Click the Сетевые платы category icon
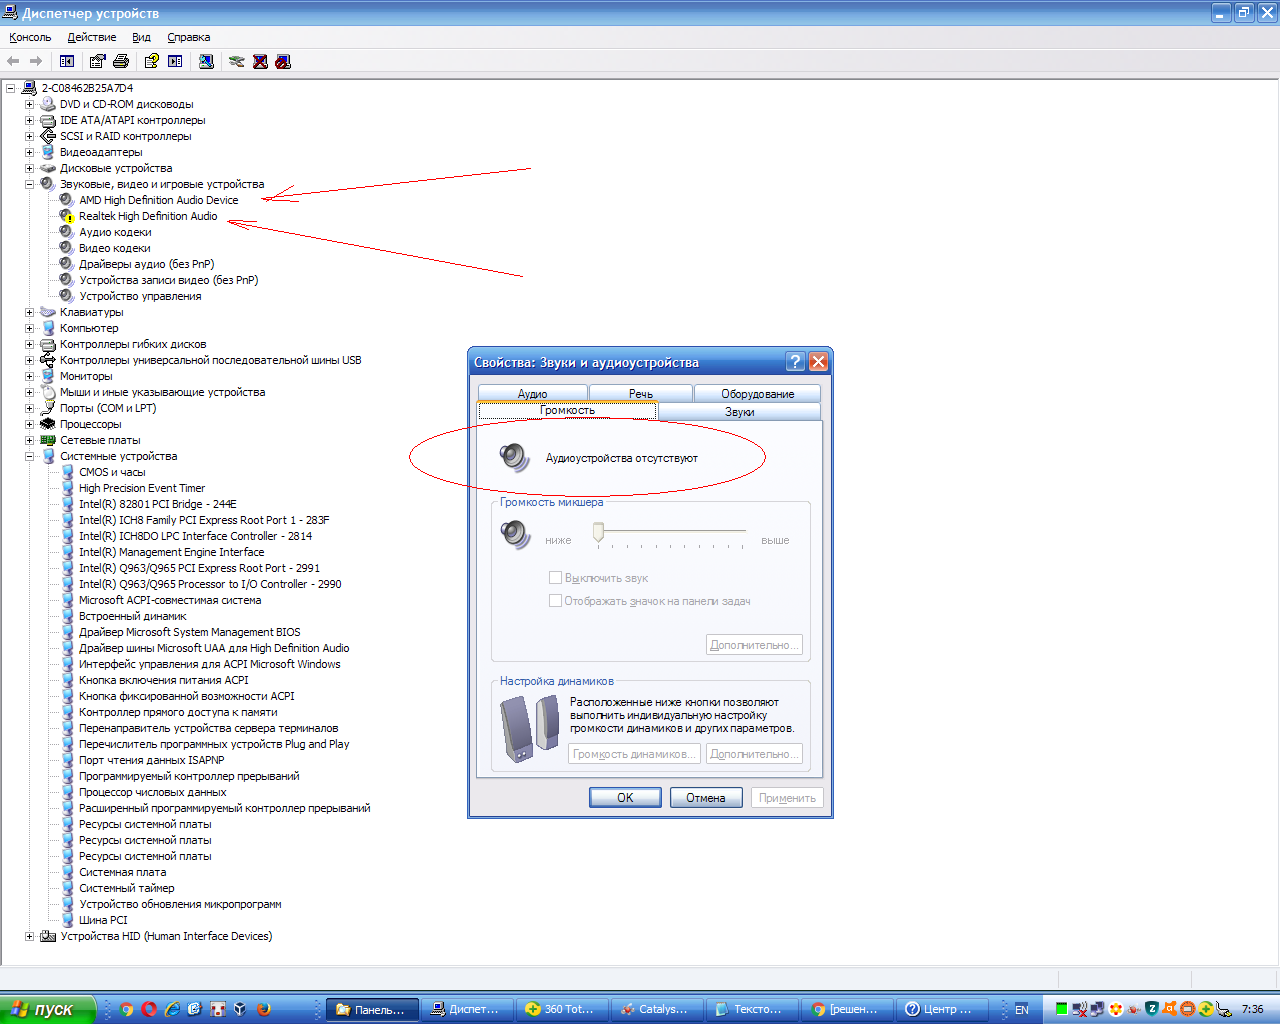1280x1024 pixels. click(48, 440)
